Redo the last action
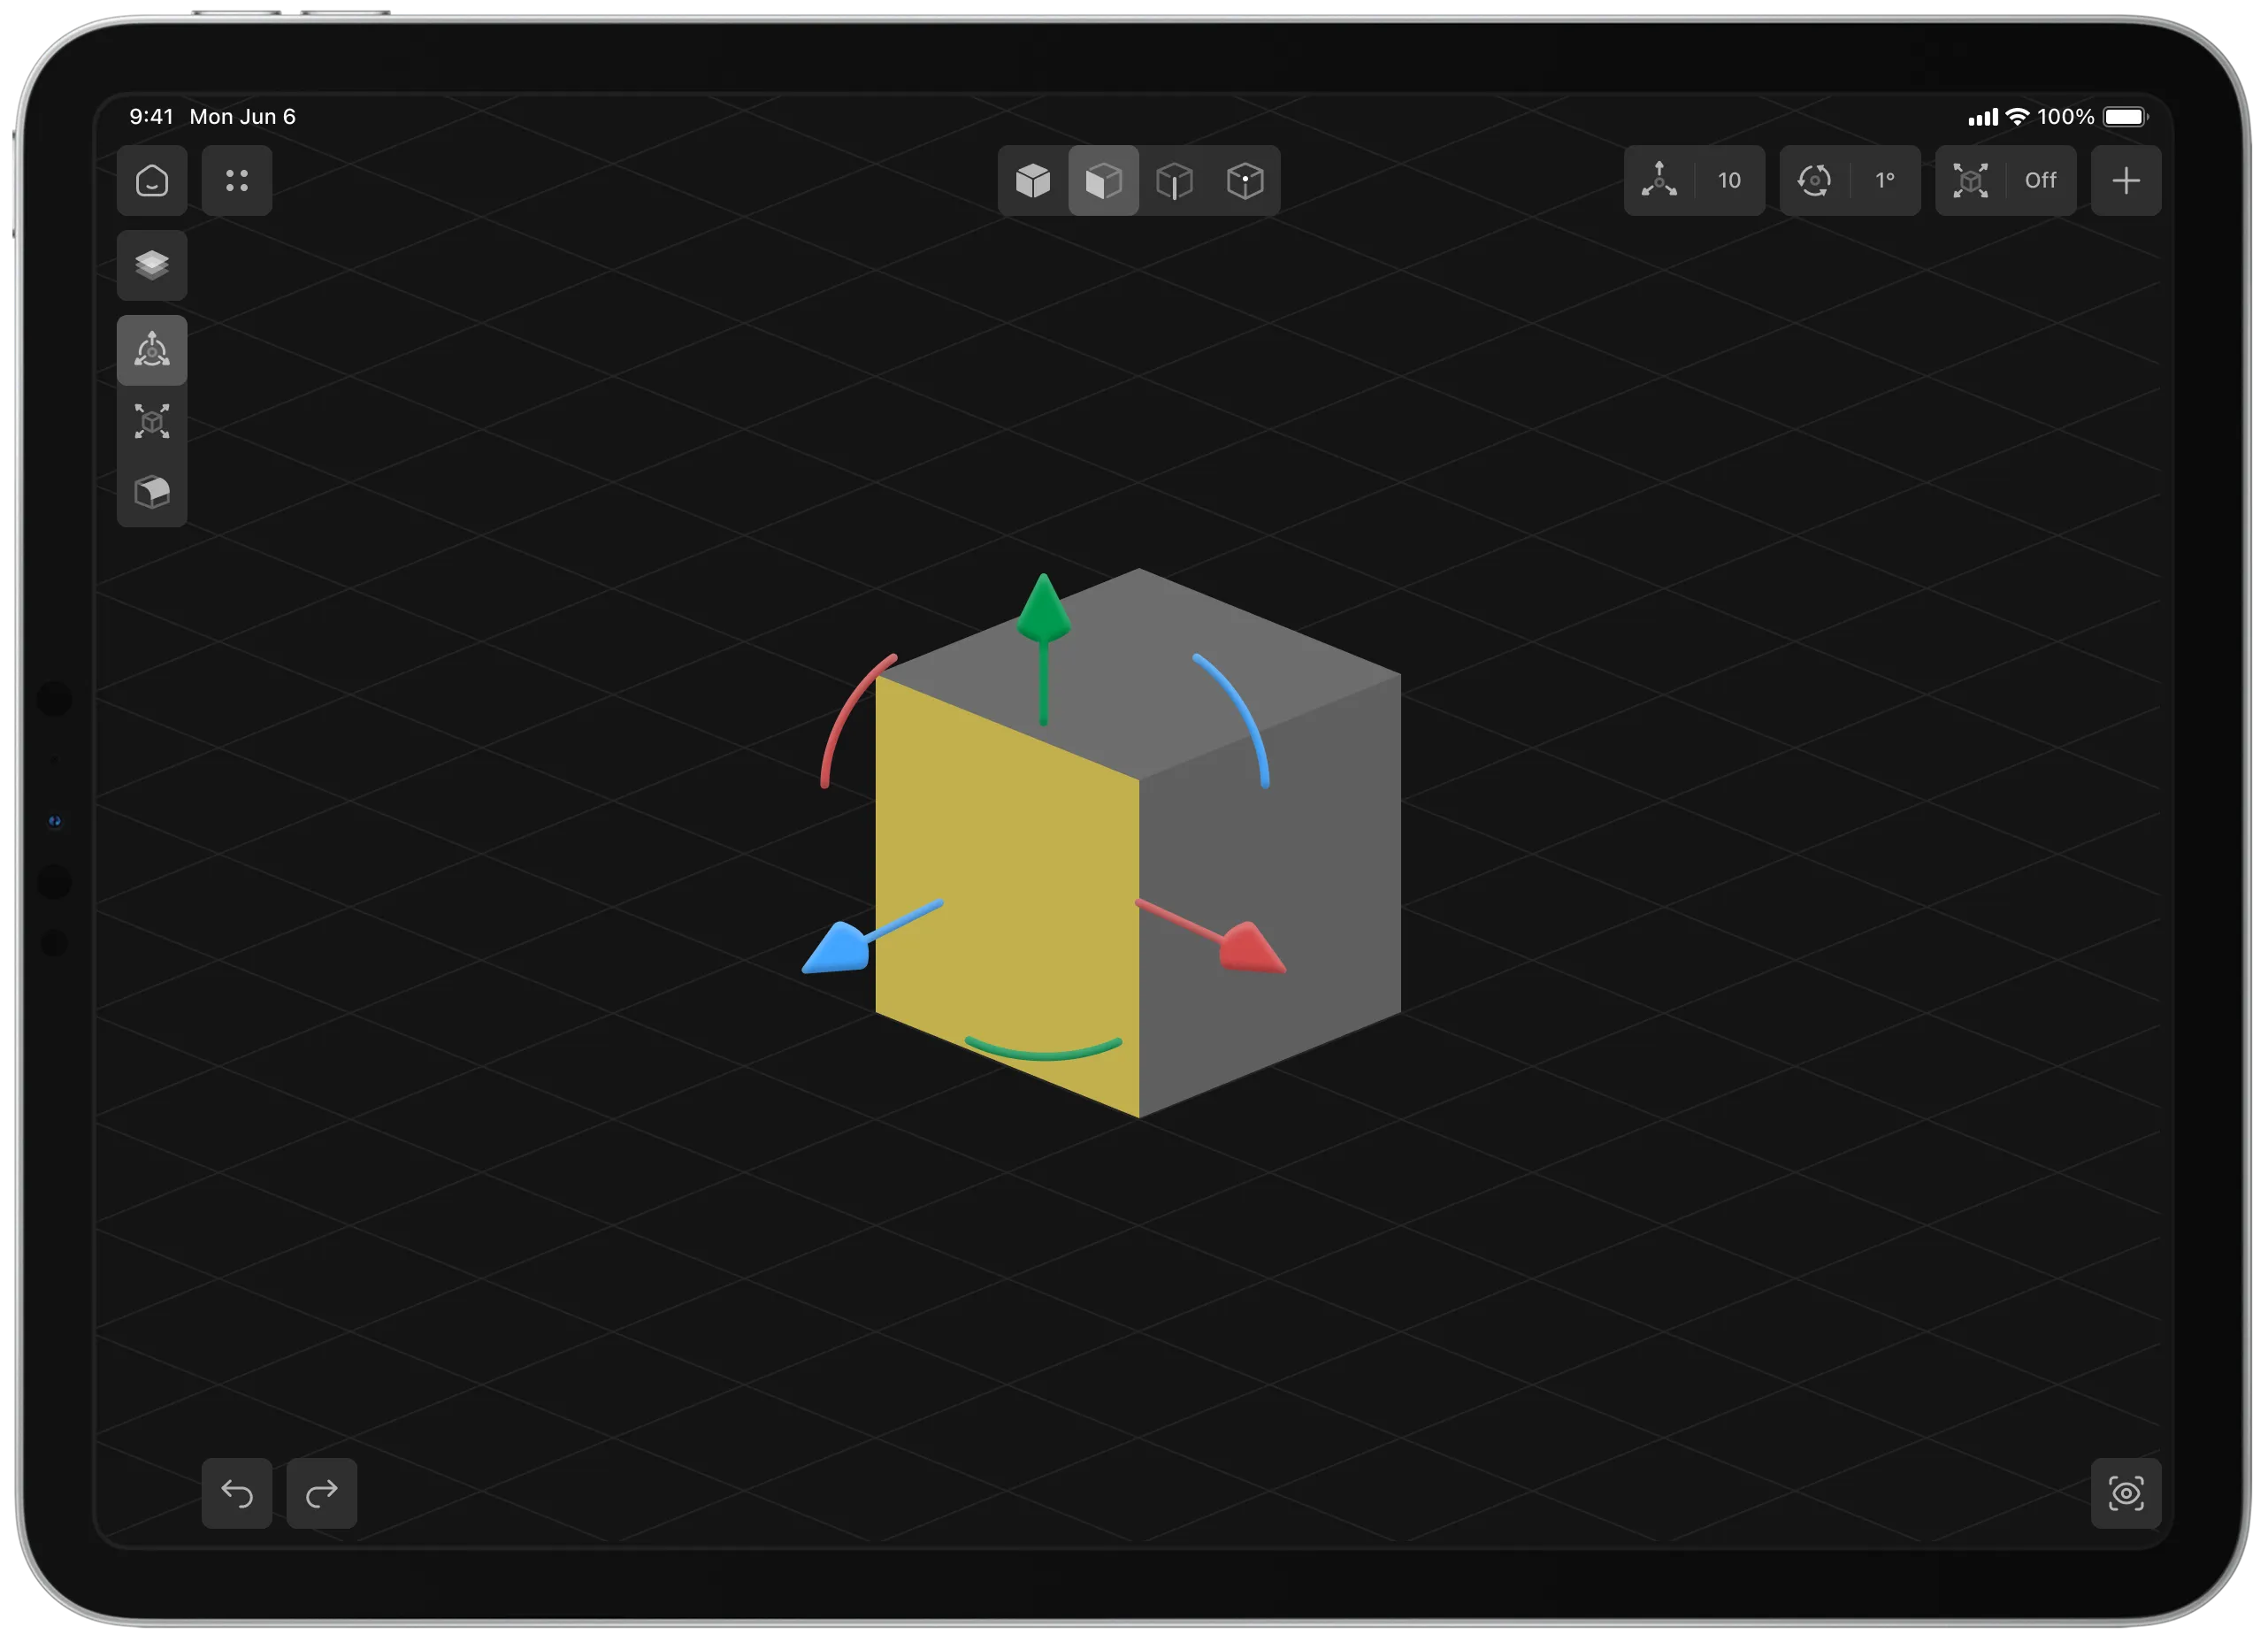Image resolution: width=2268 pixels, height=1642 pixels. tap(322, 1494)
